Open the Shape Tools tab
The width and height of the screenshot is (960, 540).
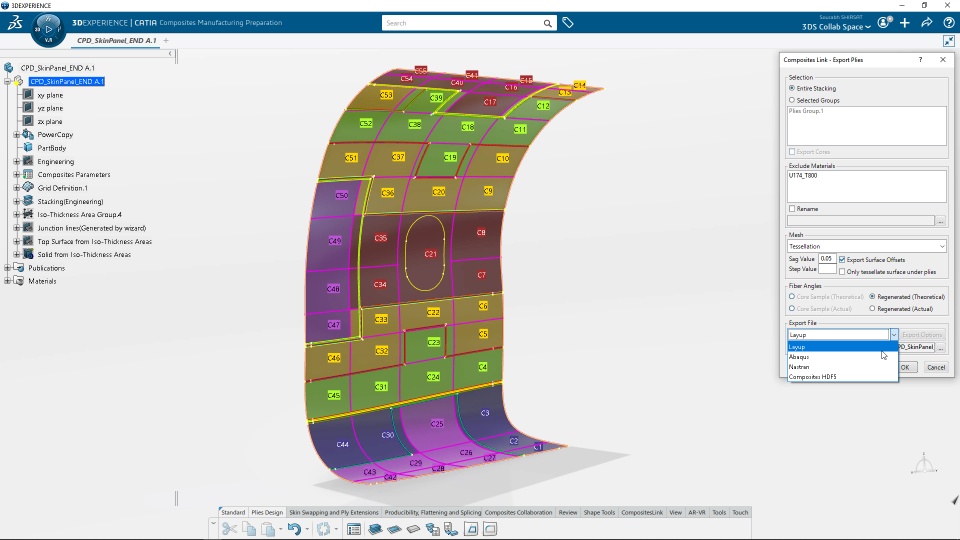(x=599, y=512)
